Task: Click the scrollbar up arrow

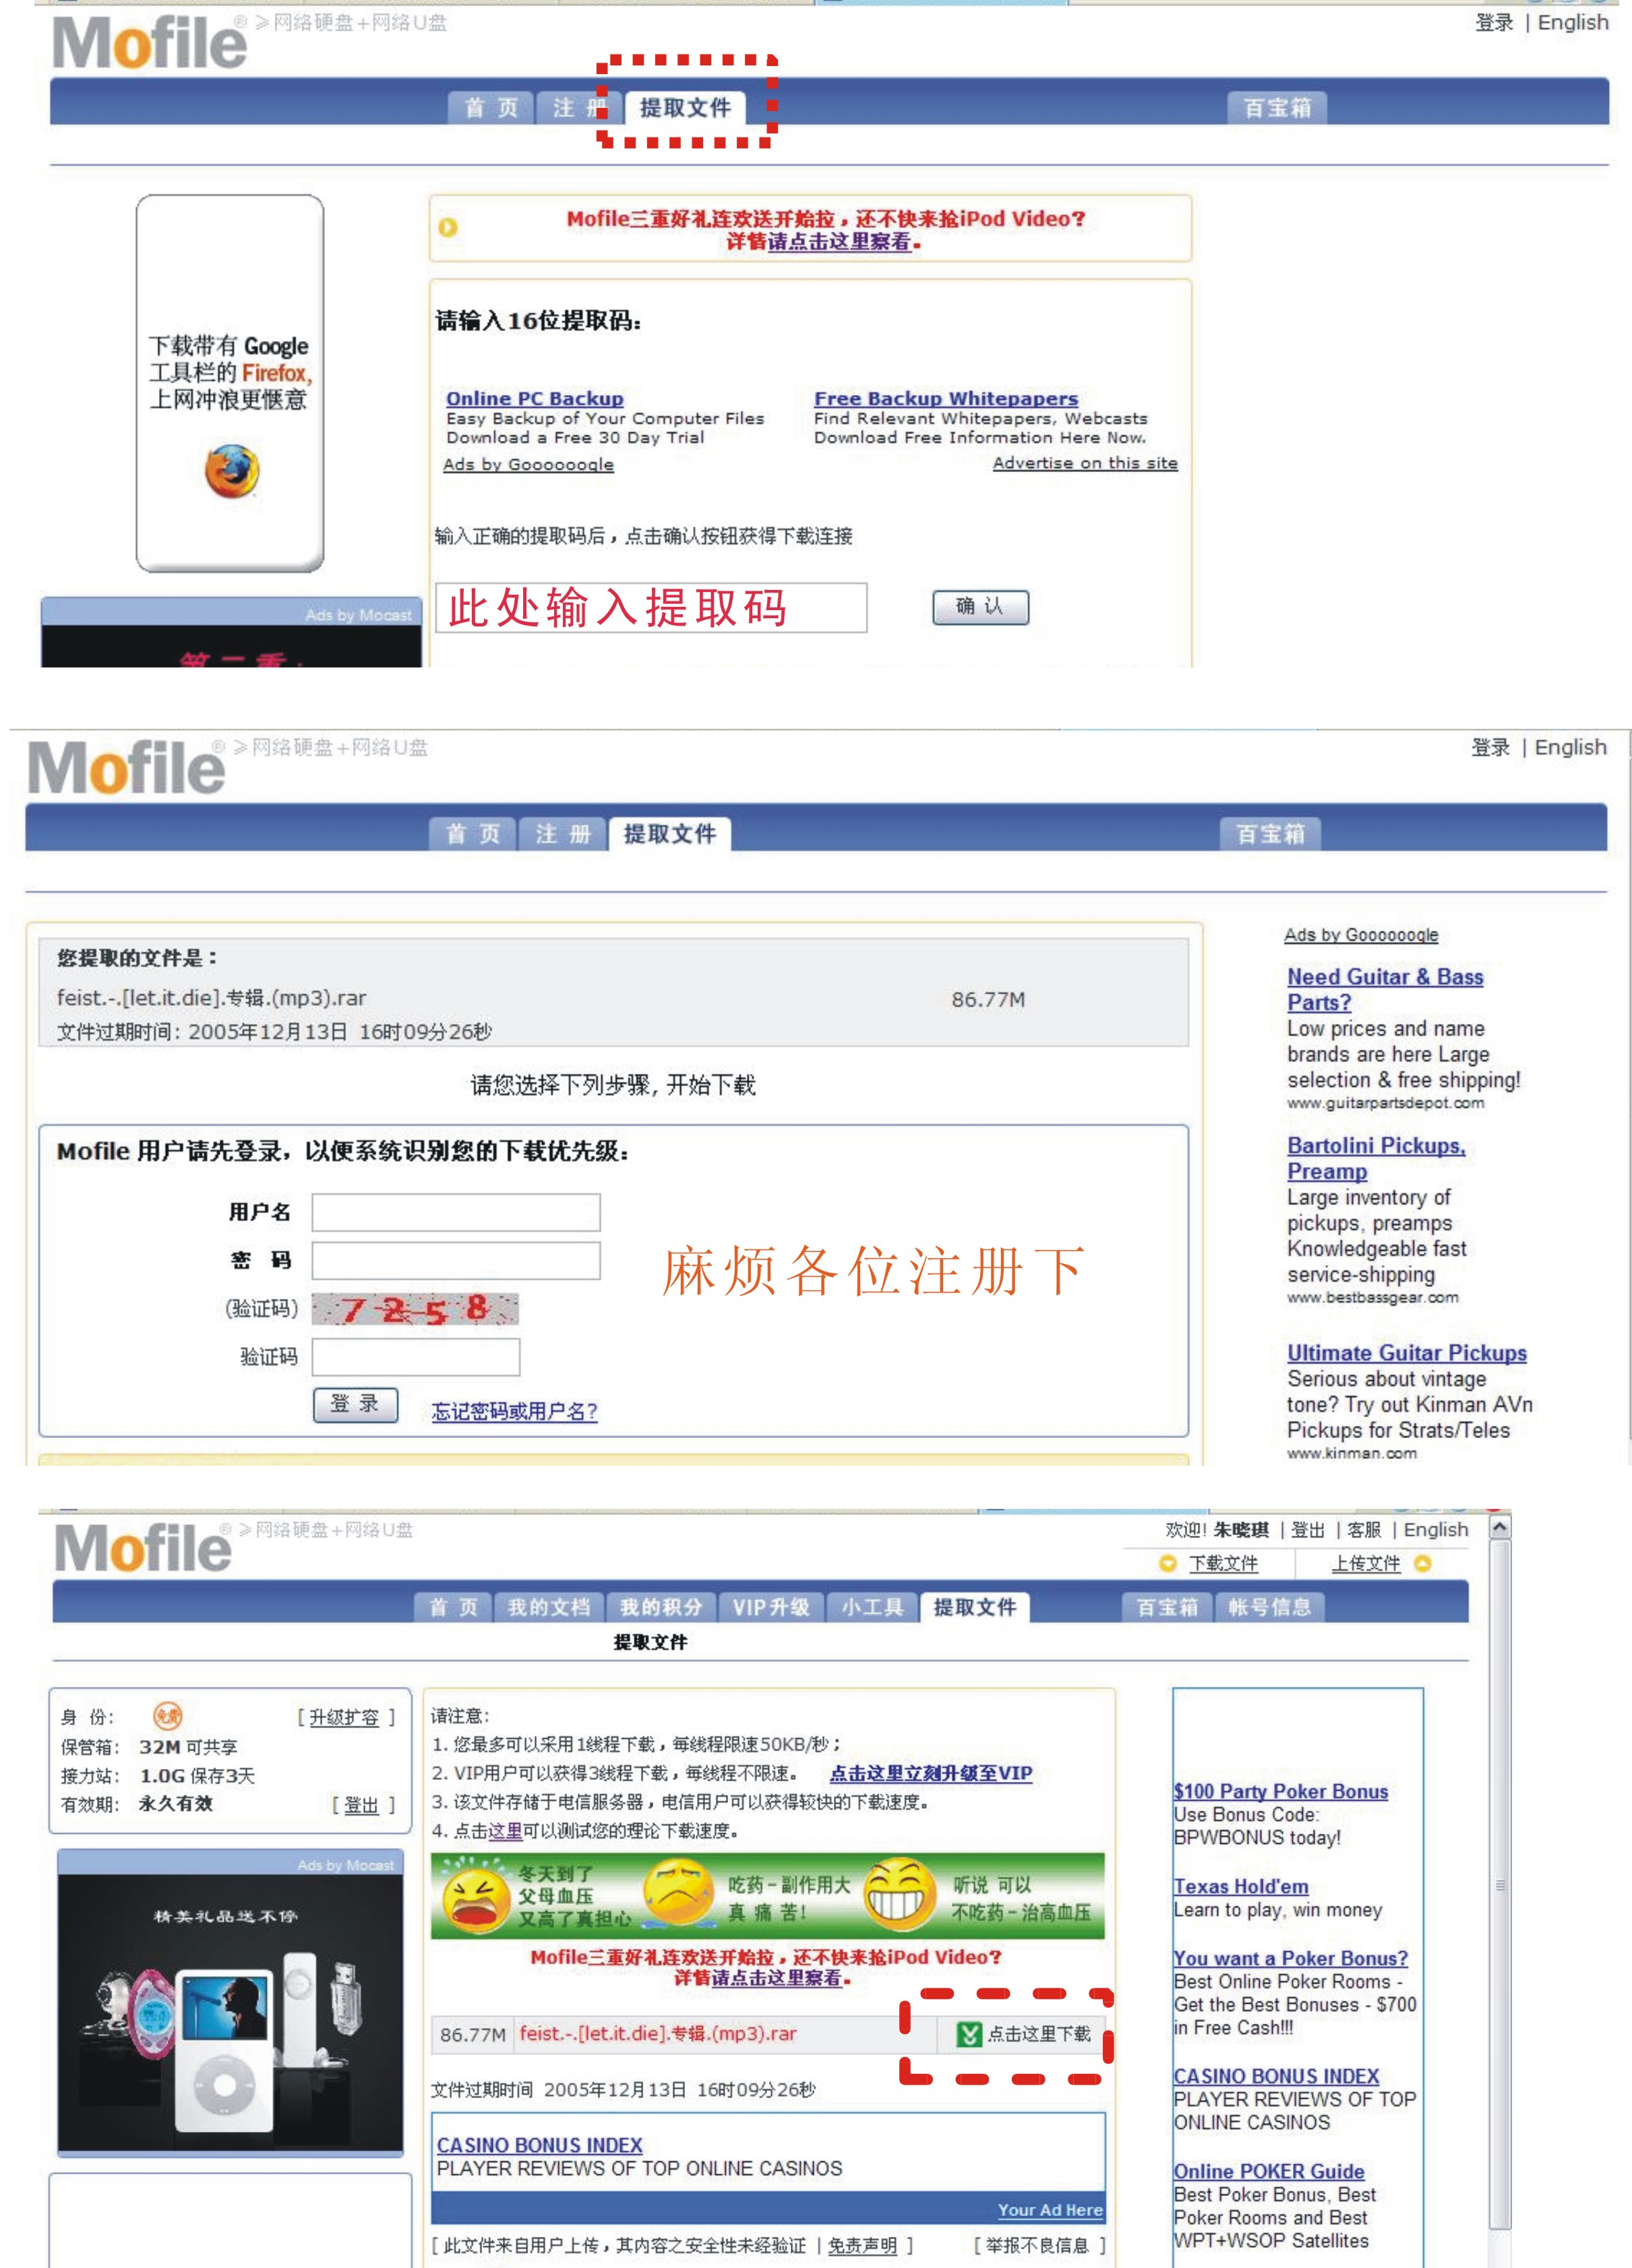Action: 1499,1528
